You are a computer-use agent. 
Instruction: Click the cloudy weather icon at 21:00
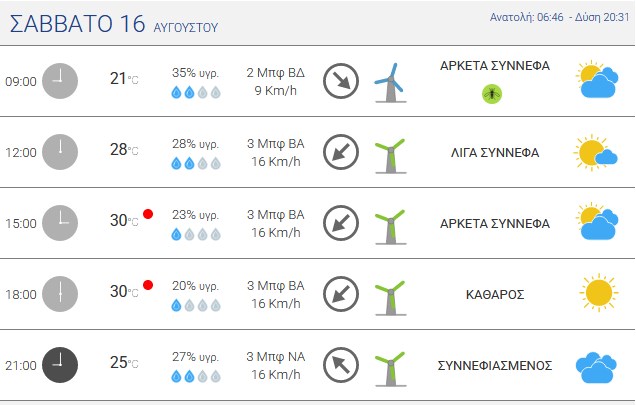596,366
